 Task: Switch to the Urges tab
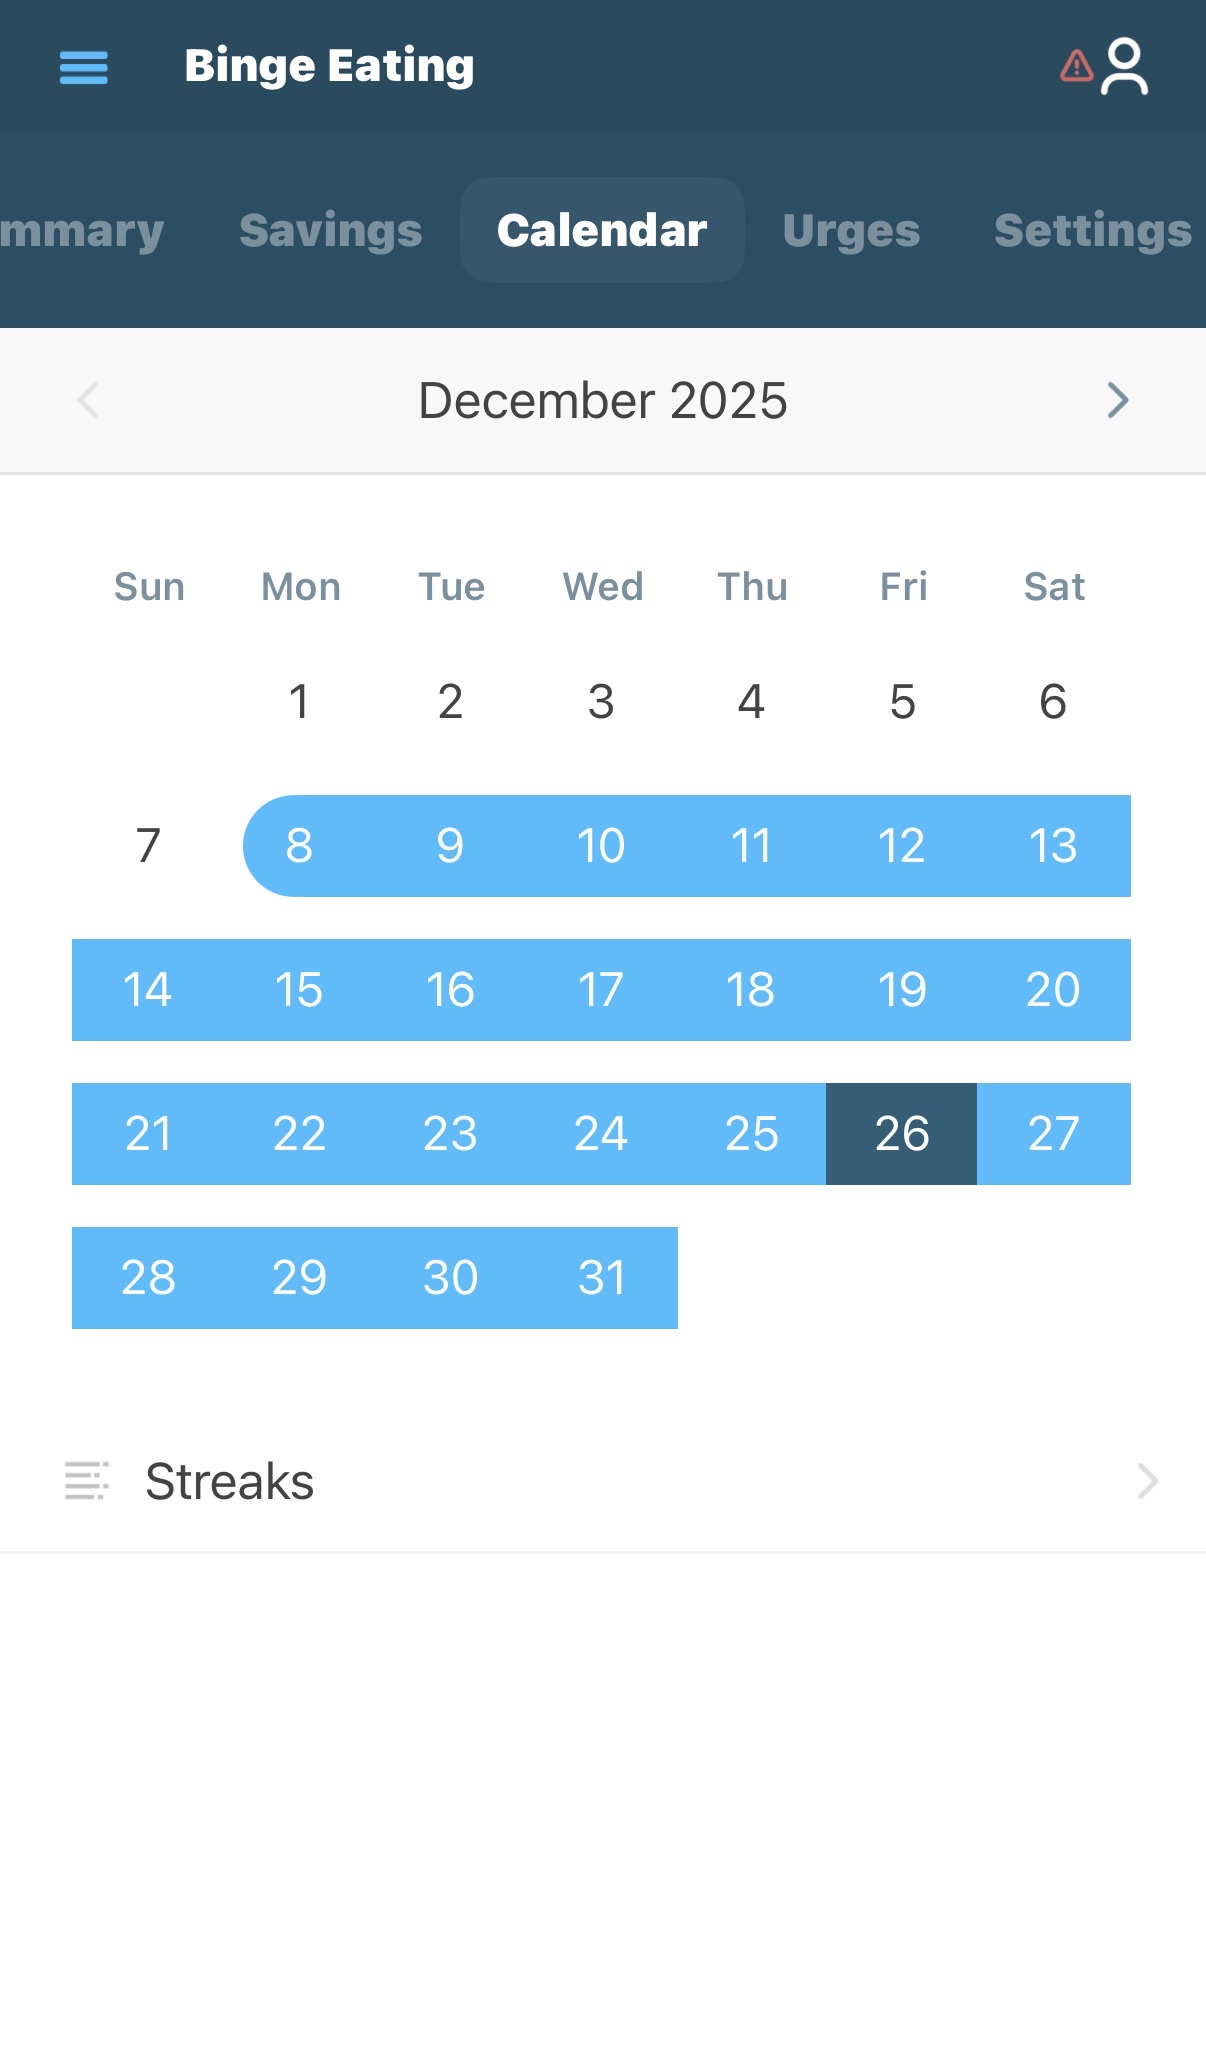851,230
